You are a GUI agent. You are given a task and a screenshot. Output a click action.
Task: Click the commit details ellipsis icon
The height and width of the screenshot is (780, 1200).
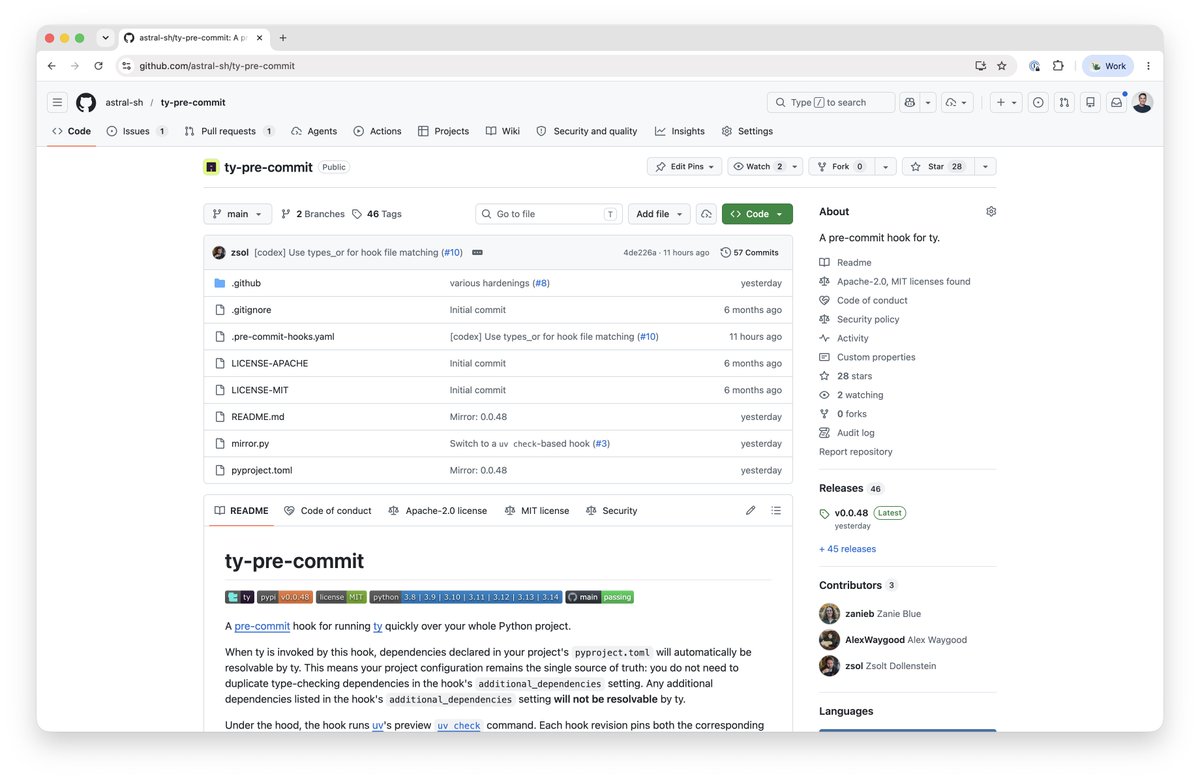click(477, 253)
